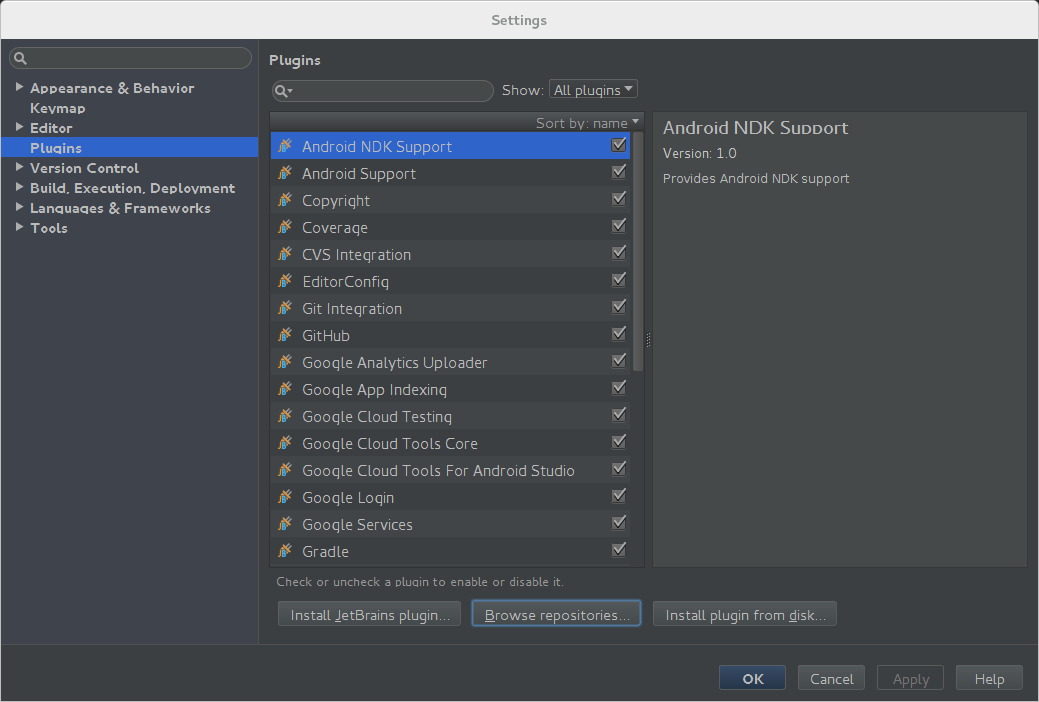
Task: Uncheck the CVS Integration plugin
Action: pyautogui.click(x=619, y=253)
